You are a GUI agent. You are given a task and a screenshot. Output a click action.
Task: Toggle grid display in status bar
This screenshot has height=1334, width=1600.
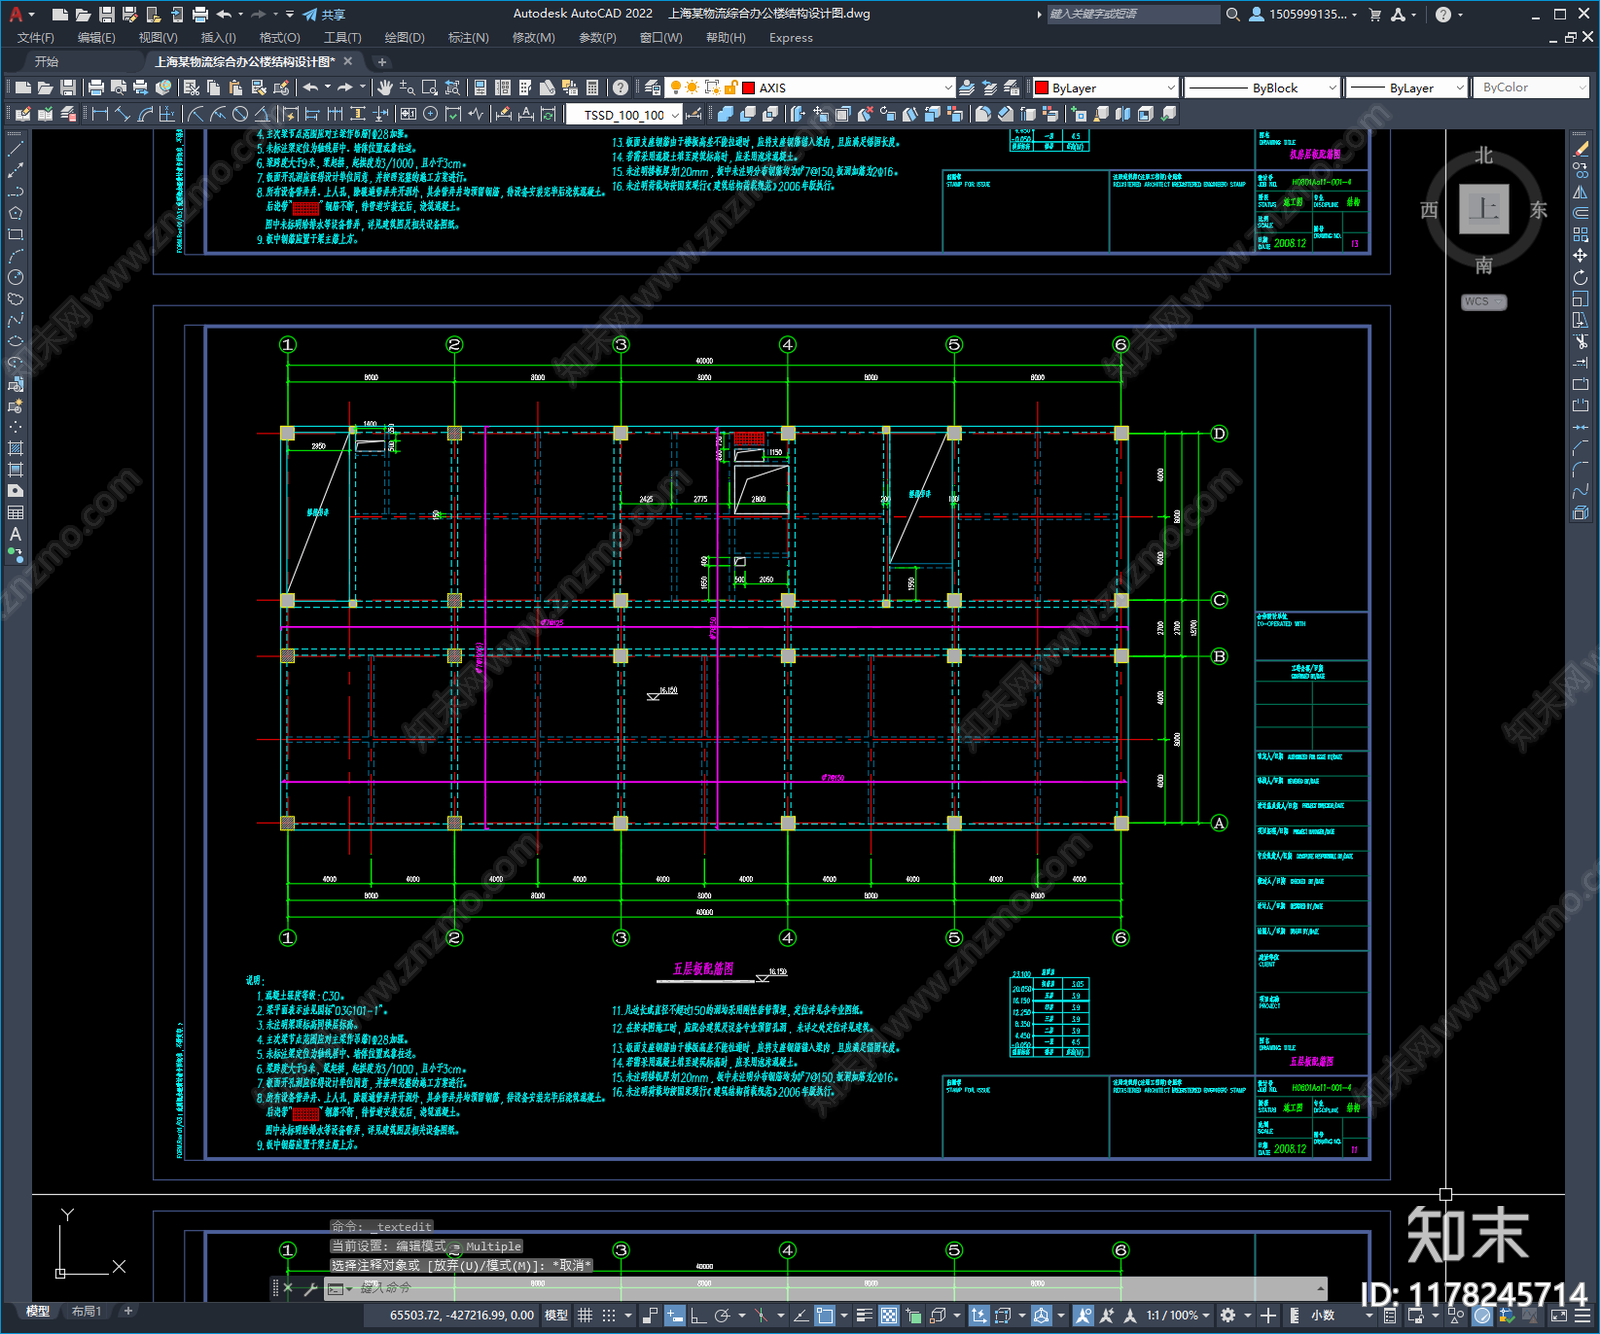tap(586, 1315)
